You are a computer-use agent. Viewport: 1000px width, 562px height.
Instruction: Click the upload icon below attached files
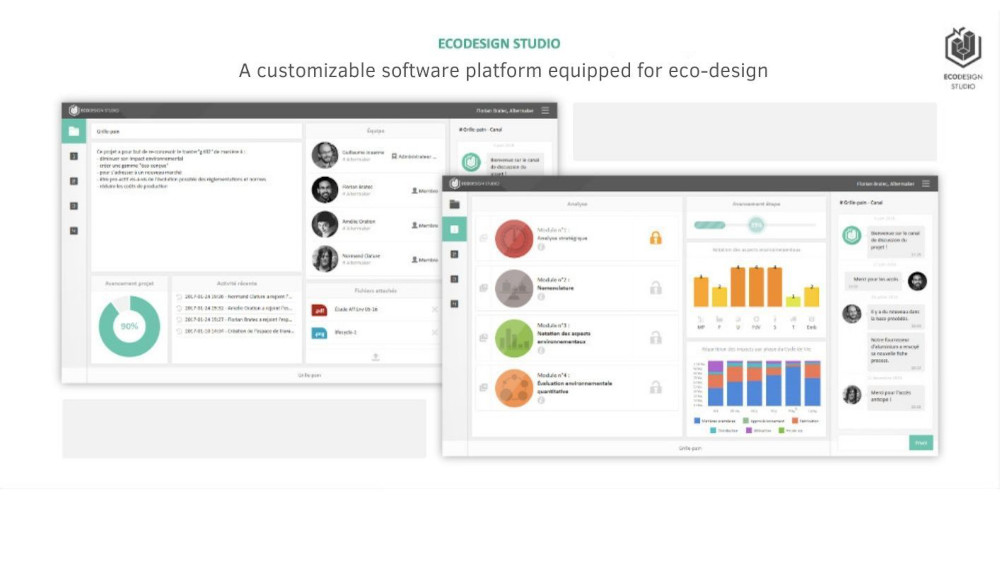pos(376,356)
